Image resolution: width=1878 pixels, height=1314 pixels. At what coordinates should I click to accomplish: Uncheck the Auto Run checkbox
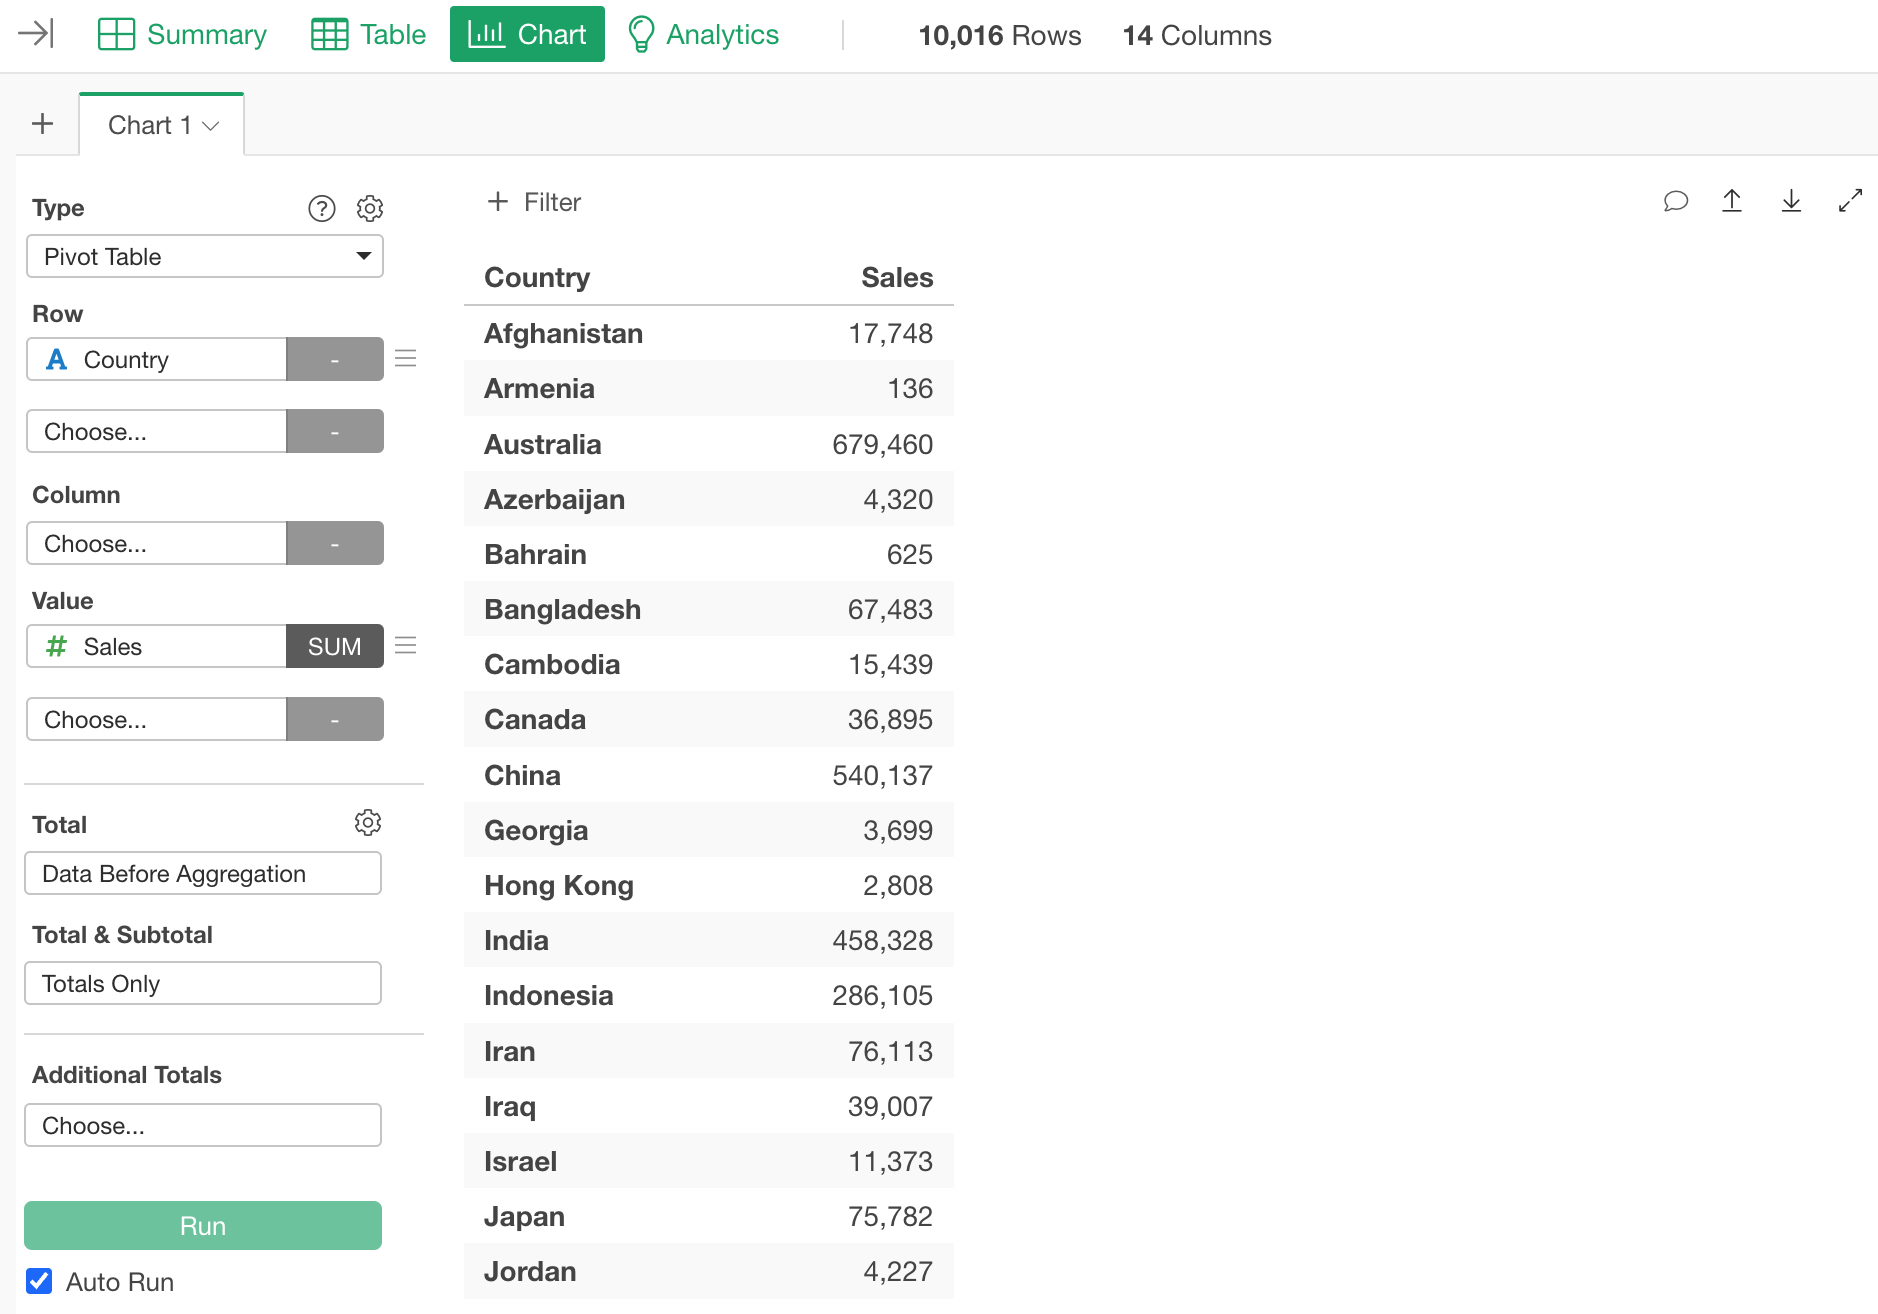pyautogui.click(x=39, y=1281)
